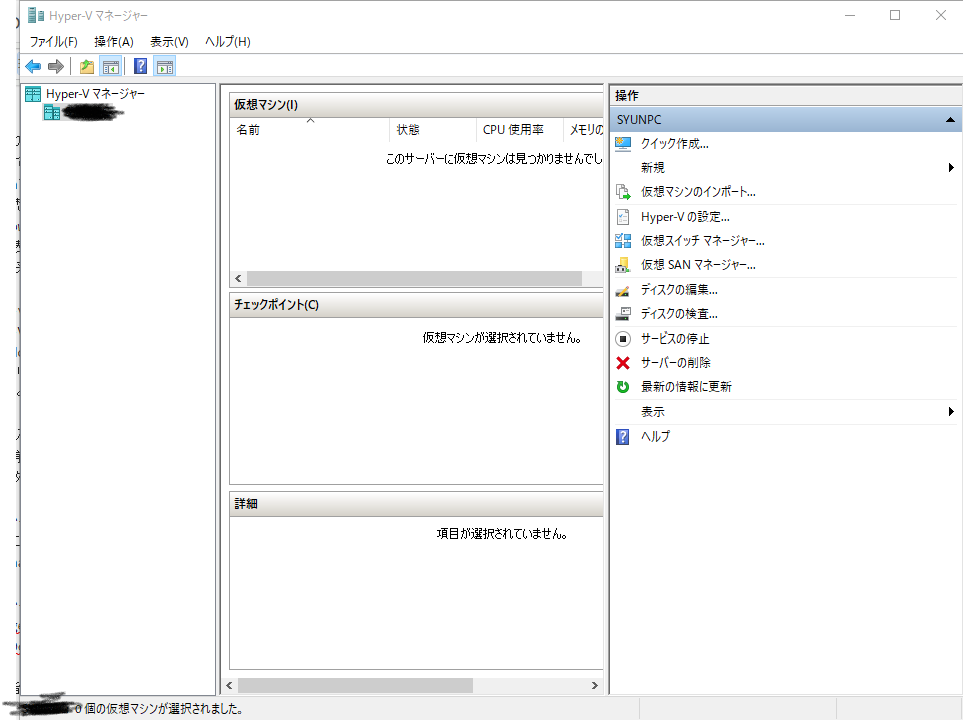This screenshot has width=963, height=720.
Task: Click the 操作 pane title
Action: 626,96
